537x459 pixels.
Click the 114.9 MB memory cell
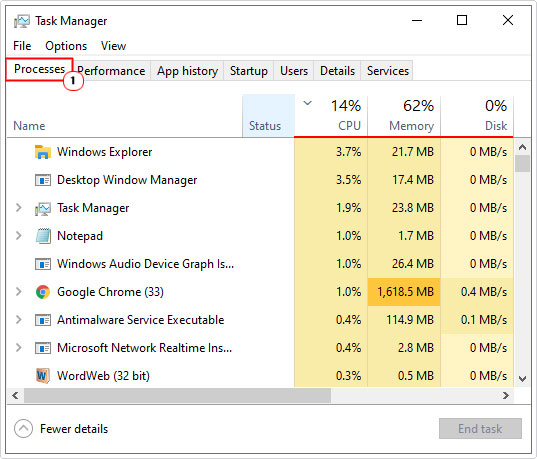pos(404,320)
